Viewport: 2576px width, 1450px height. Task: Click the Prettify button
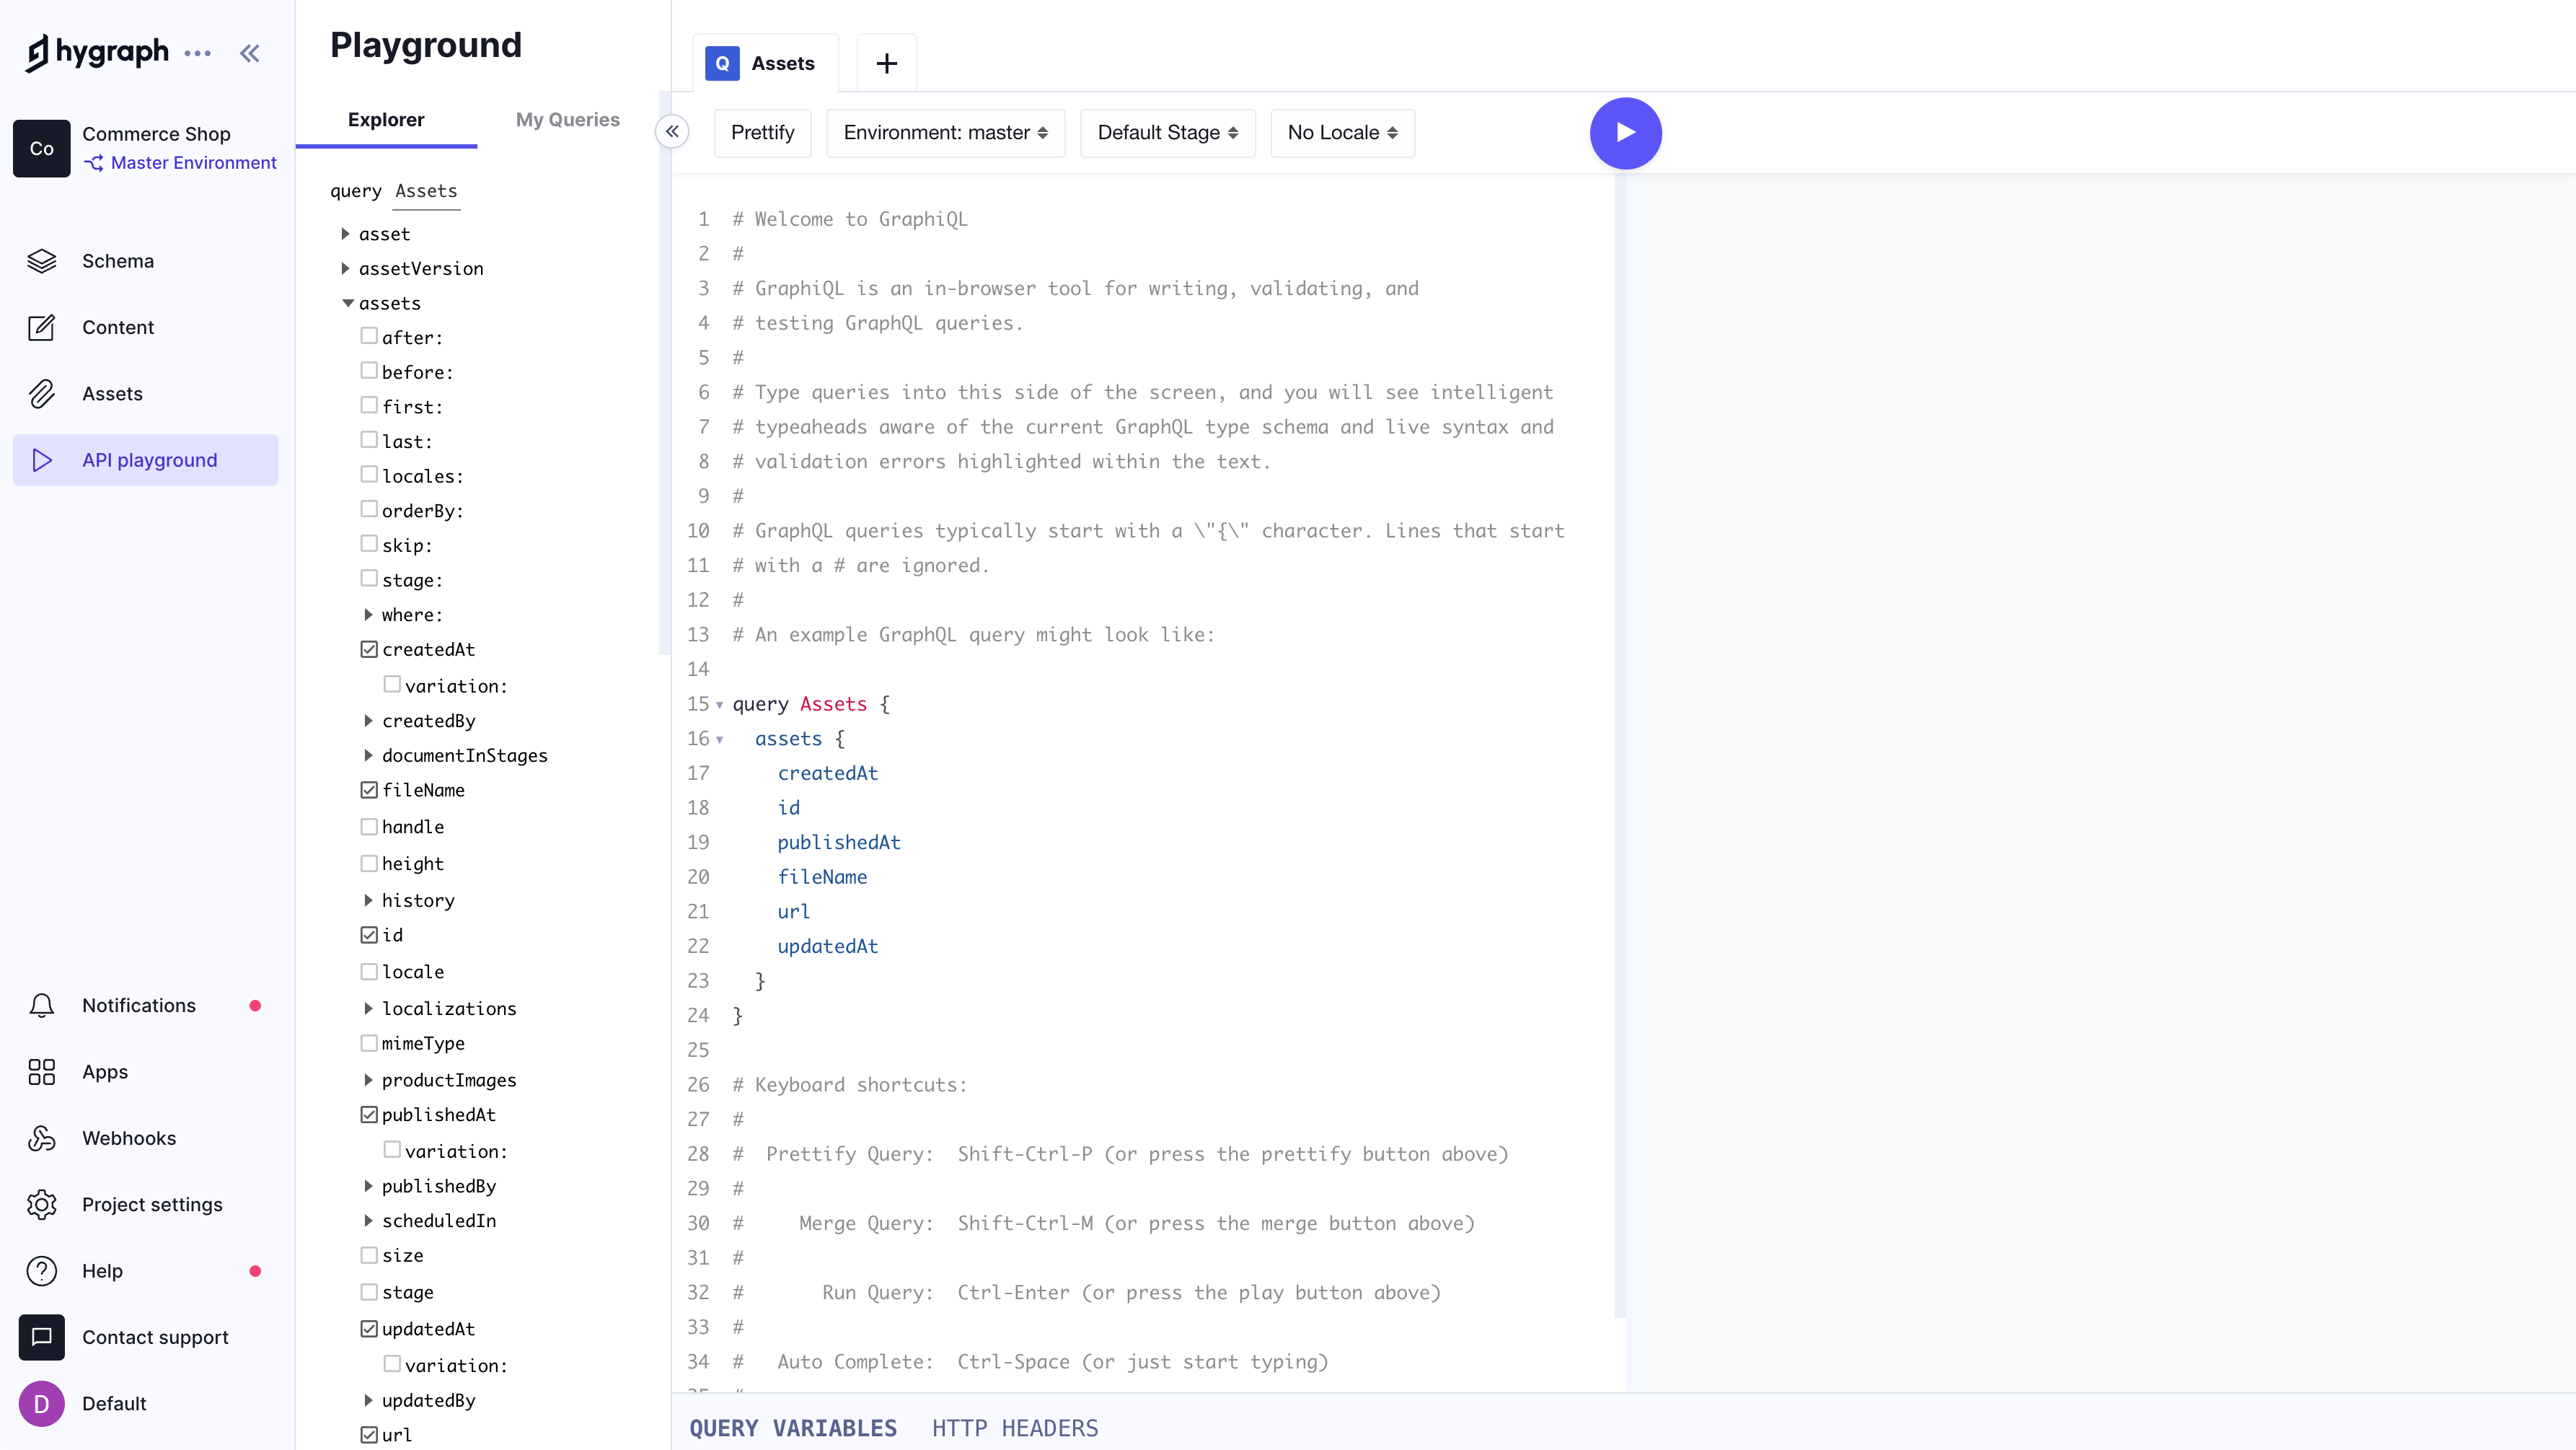762,133
